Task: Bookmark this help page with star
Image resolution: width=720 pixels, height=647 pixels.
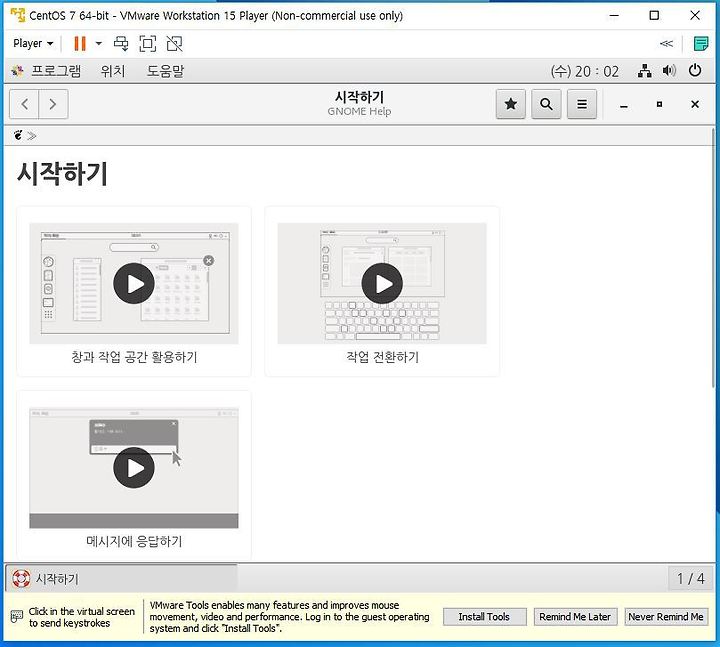Action: 511,104
